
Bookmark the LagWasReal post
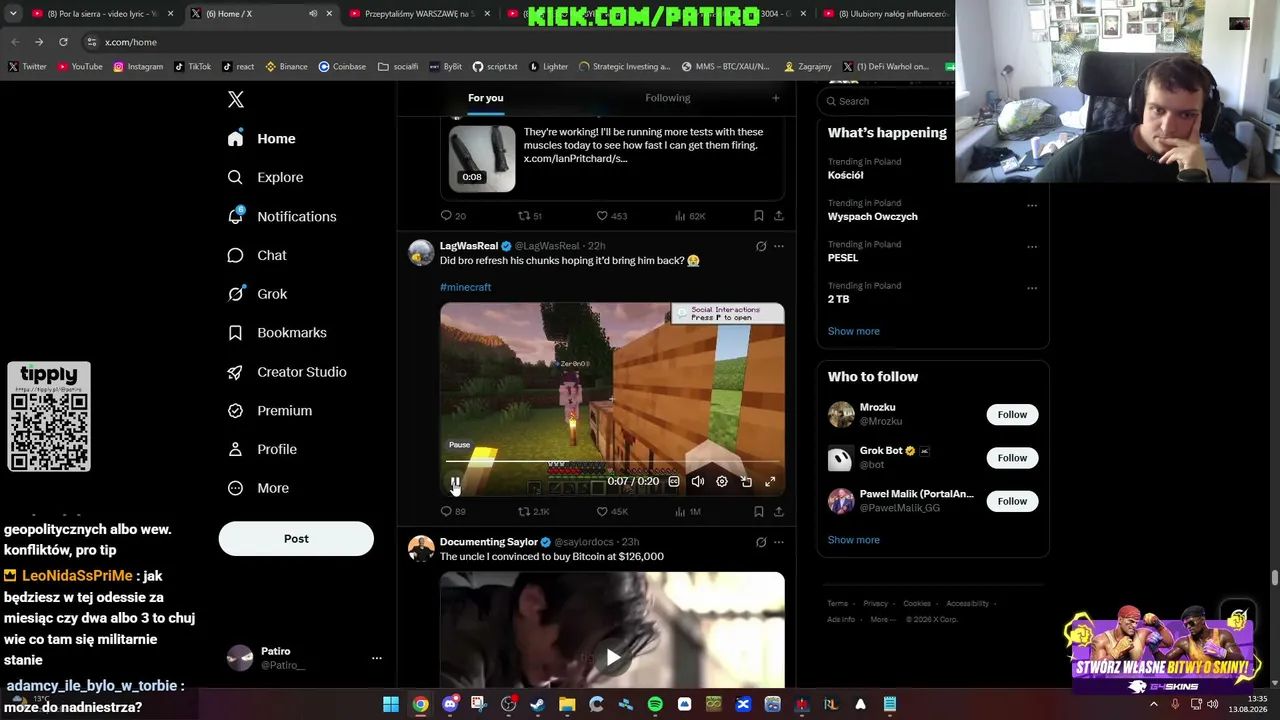(x=759, y=511)
